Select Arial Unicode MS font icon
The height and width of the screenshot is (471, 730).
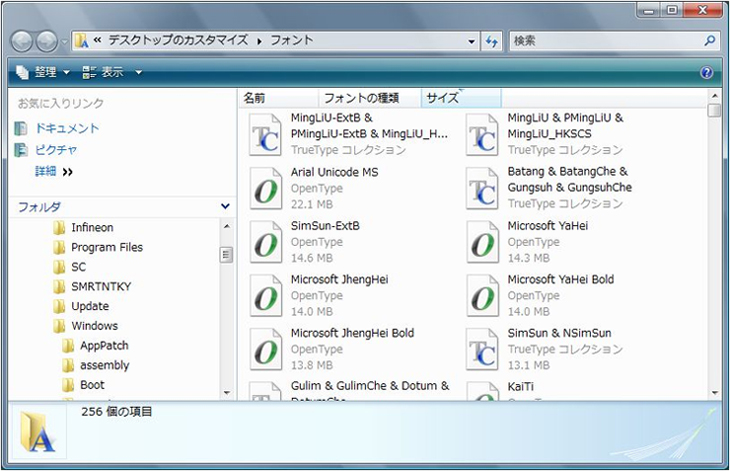265,188
